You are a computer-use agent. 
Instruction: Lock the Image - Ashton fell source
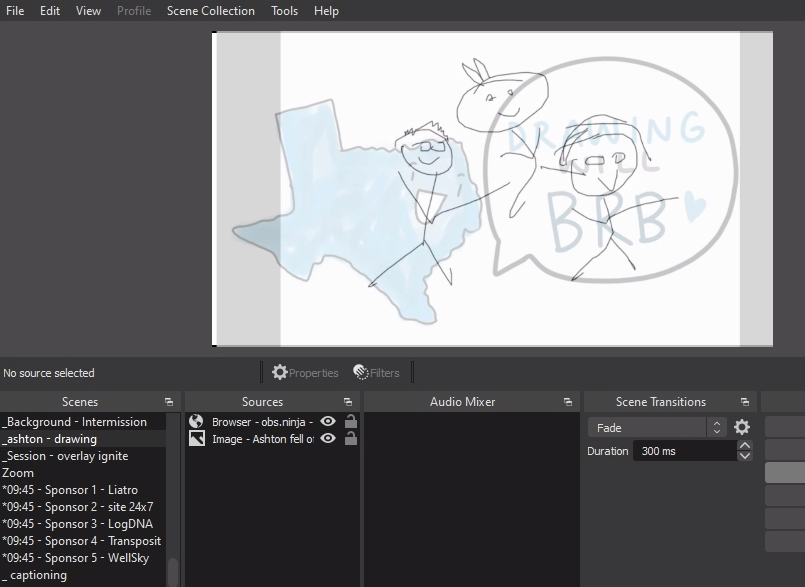351,439
